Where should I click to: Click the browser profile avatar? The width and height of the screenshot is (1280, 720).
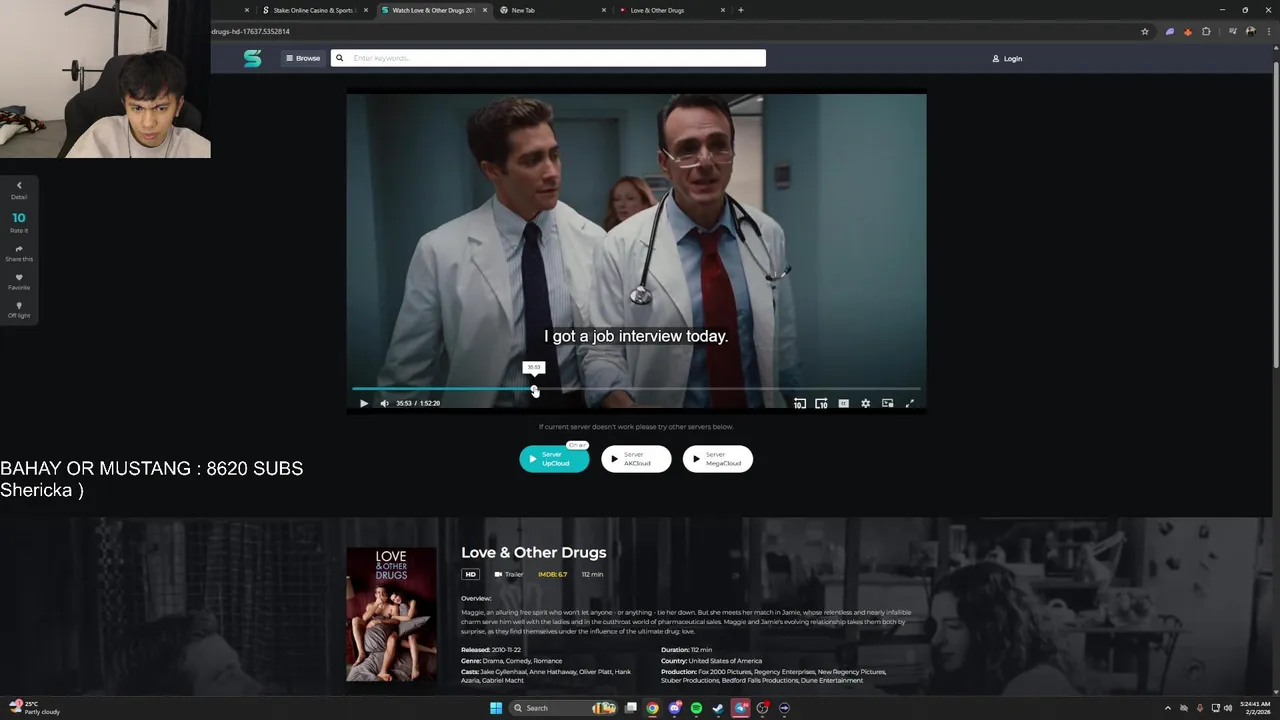coord(1250,31)
